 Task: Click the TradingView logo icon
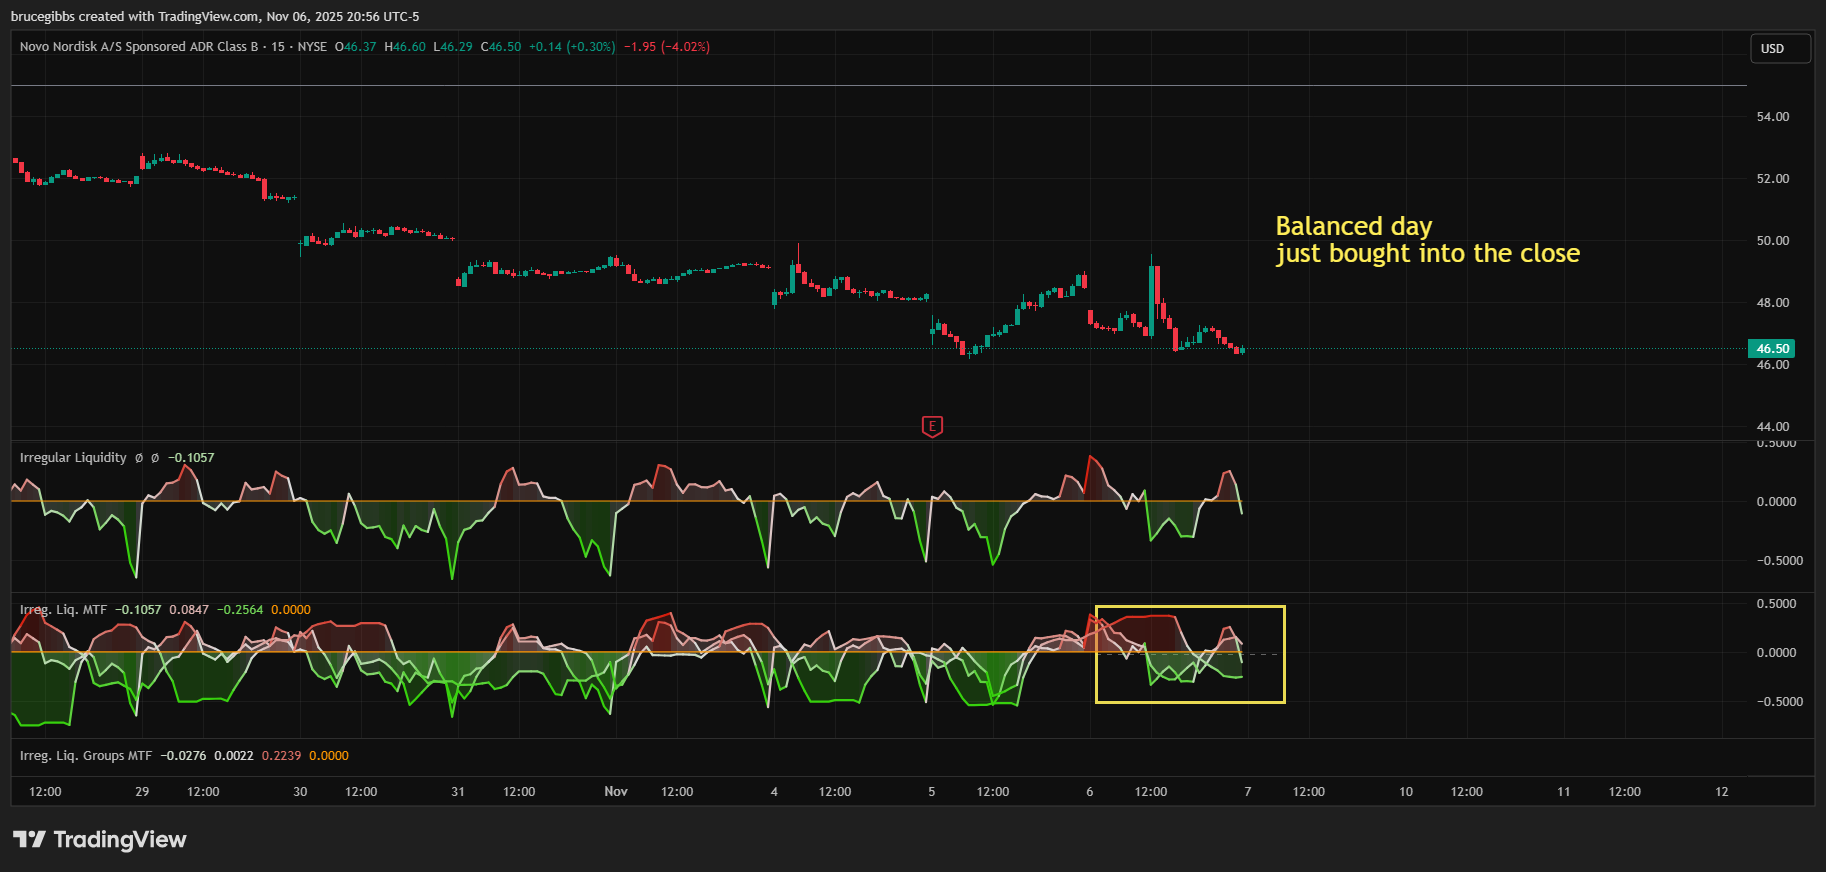29,839
